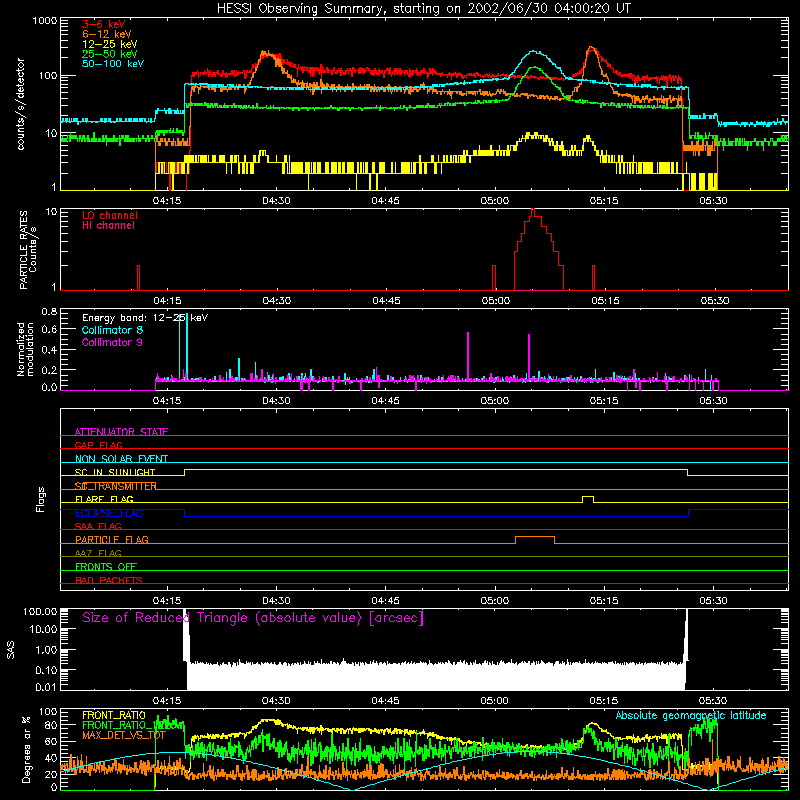The image size is (800, 800).
Task: Click the SAS axis label
Action: pos(10,649)
